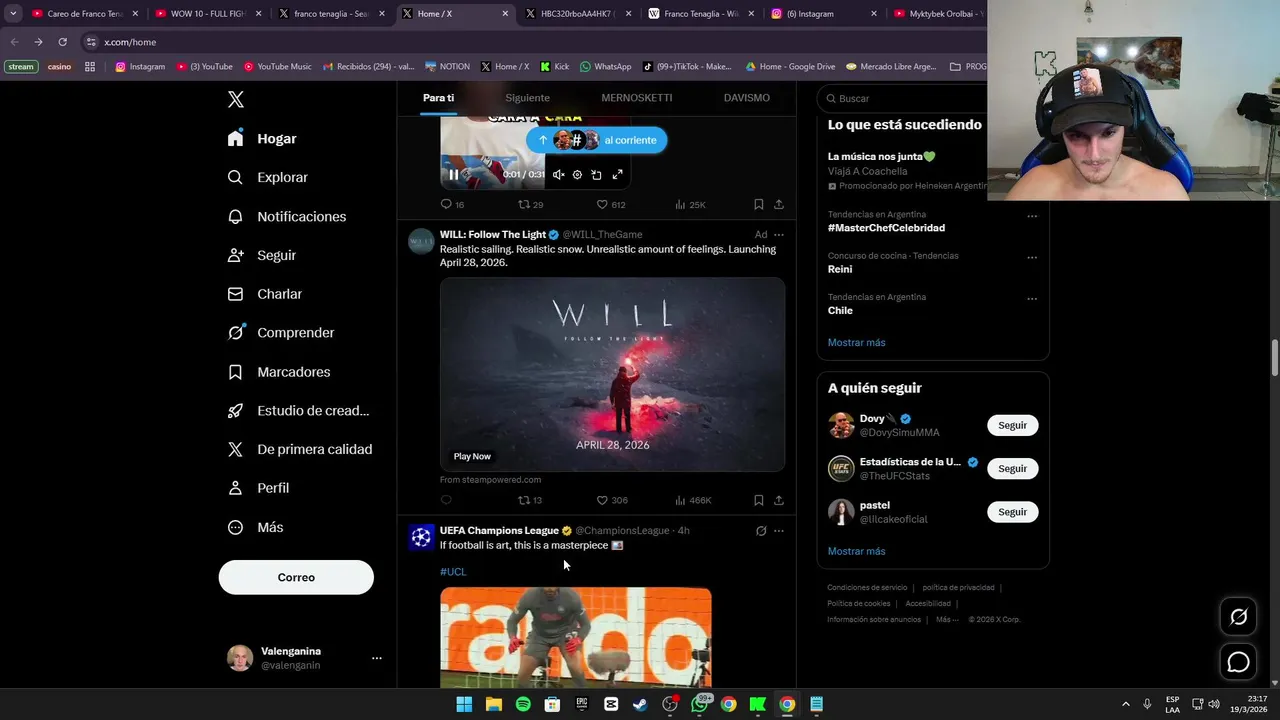Image resolution: width=1280 pixels, height=720 pixels.
Task: Open Steam from the taskbar
Action: [x=640, y=704]
